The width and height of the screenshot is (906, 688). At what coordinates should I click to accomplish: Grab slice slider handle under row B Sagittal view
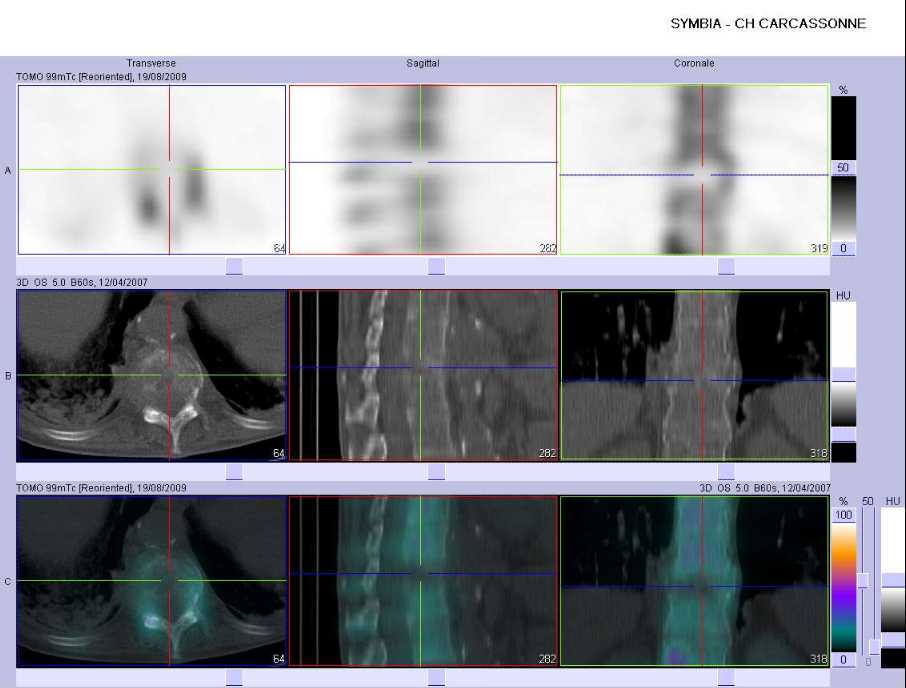point(437,472)
